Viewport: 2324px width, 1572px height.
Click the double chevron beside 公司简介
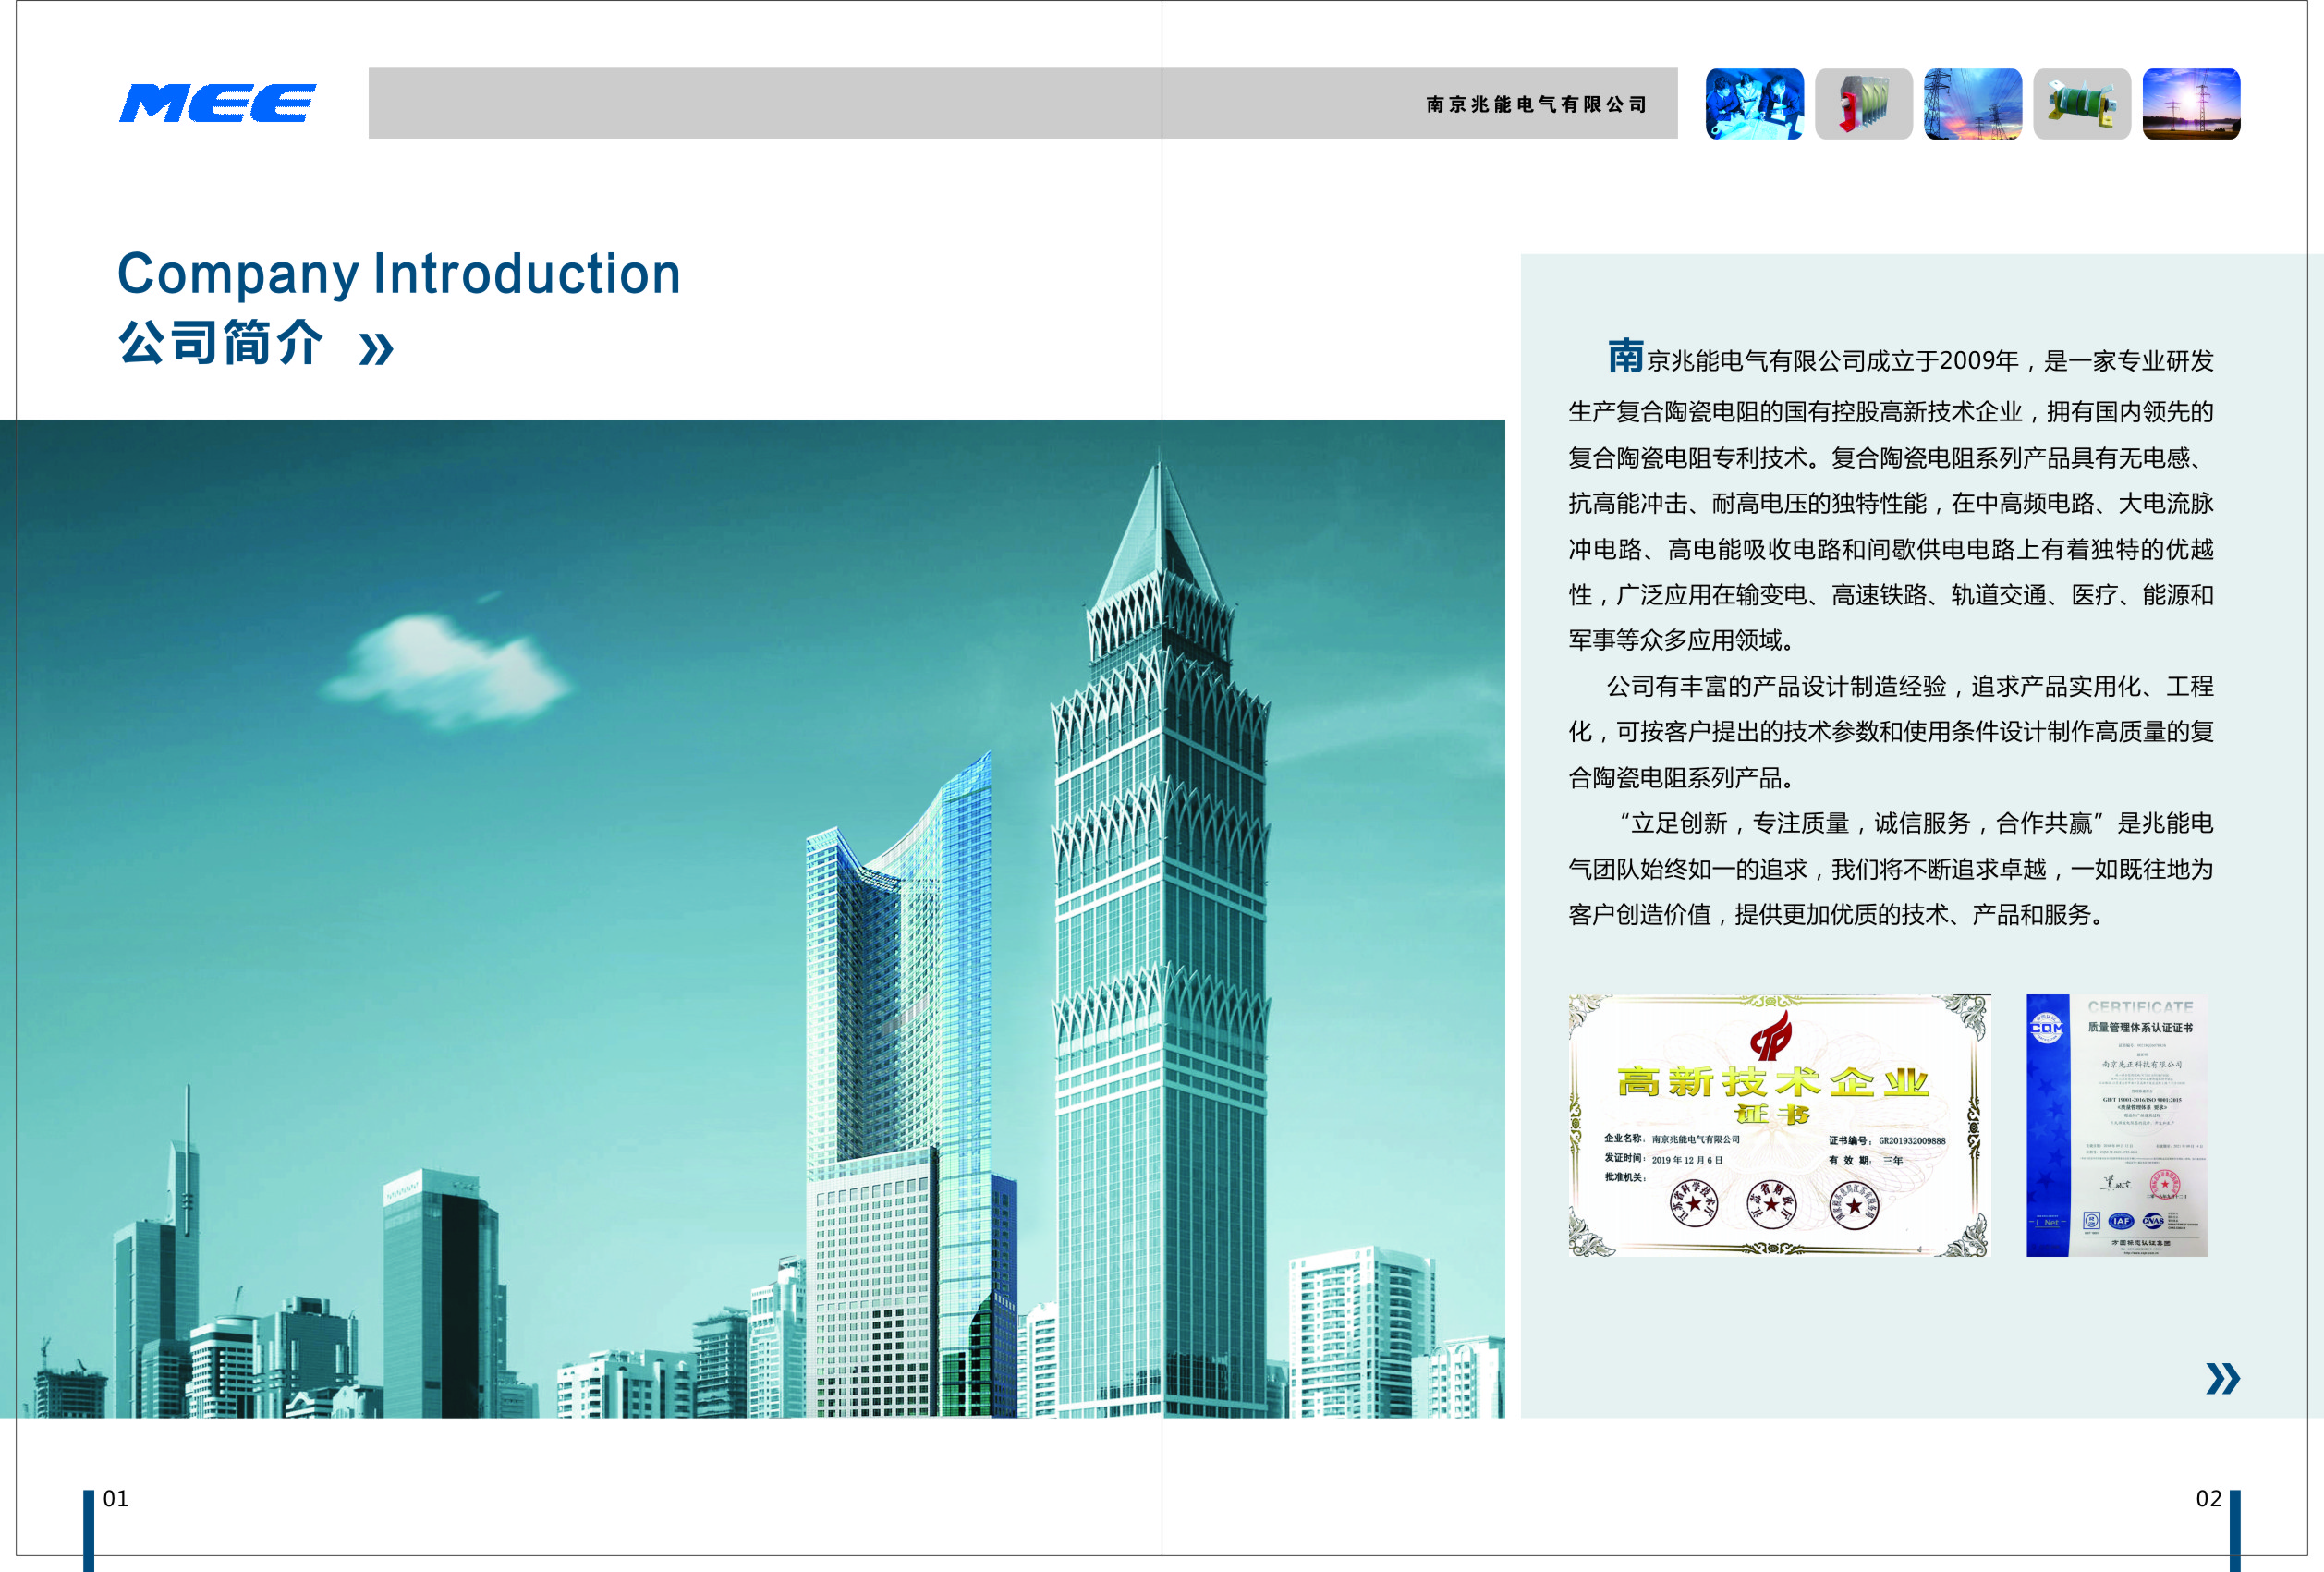point(376,348)
